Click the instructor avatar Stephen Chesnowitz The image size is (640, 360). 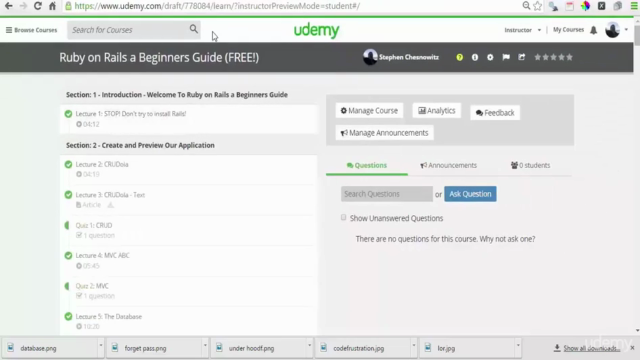tap(370, 57)
